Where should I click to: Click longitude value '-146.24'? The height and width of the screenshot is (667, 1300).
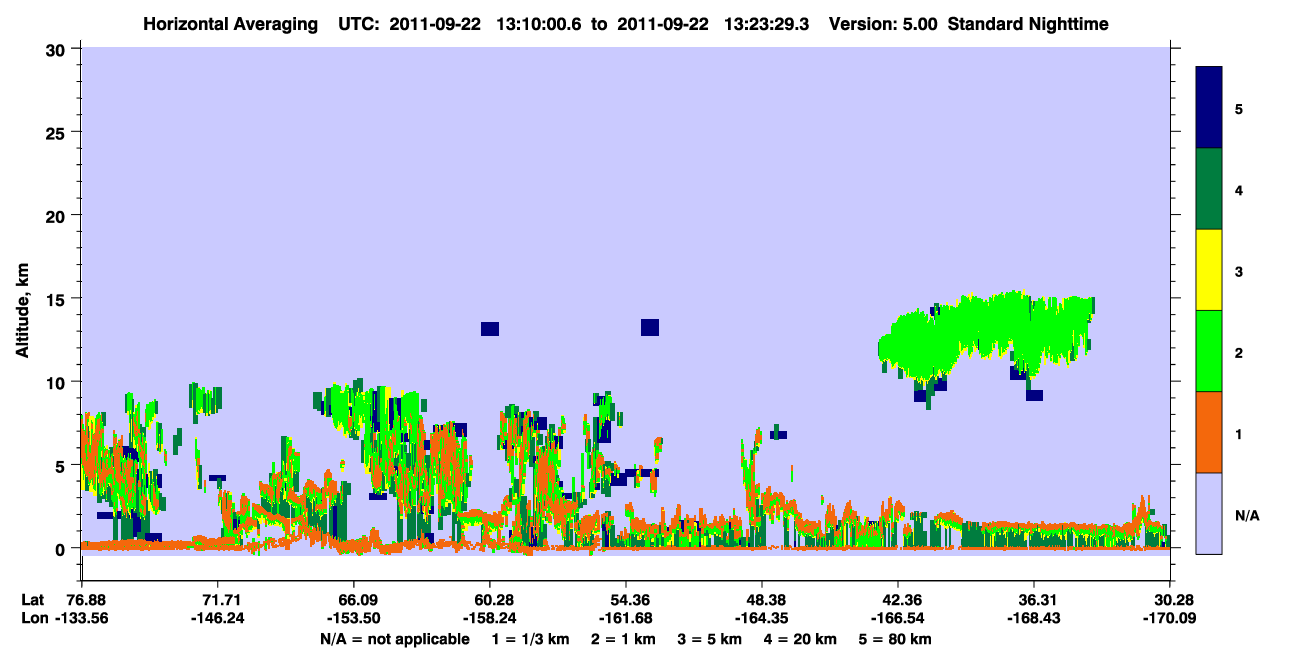(x=218, y=617)
